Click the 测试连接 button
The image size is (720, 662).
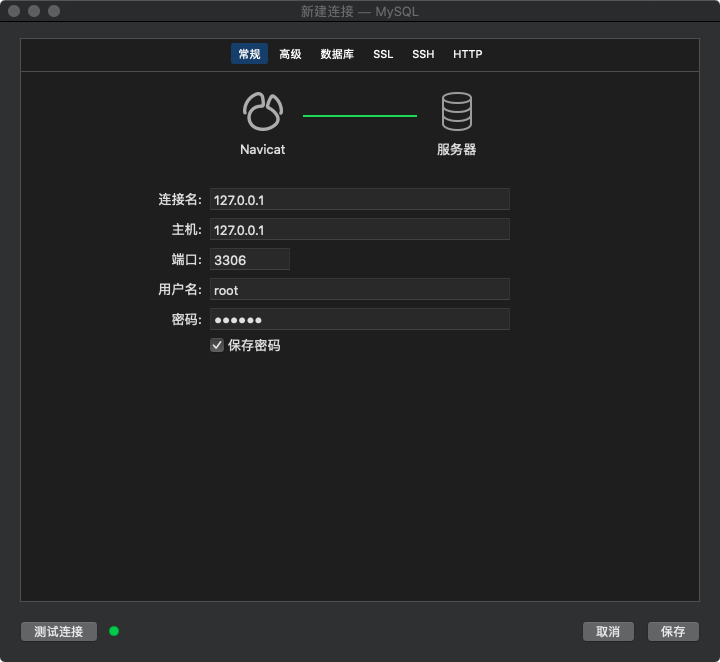(59, 631)
